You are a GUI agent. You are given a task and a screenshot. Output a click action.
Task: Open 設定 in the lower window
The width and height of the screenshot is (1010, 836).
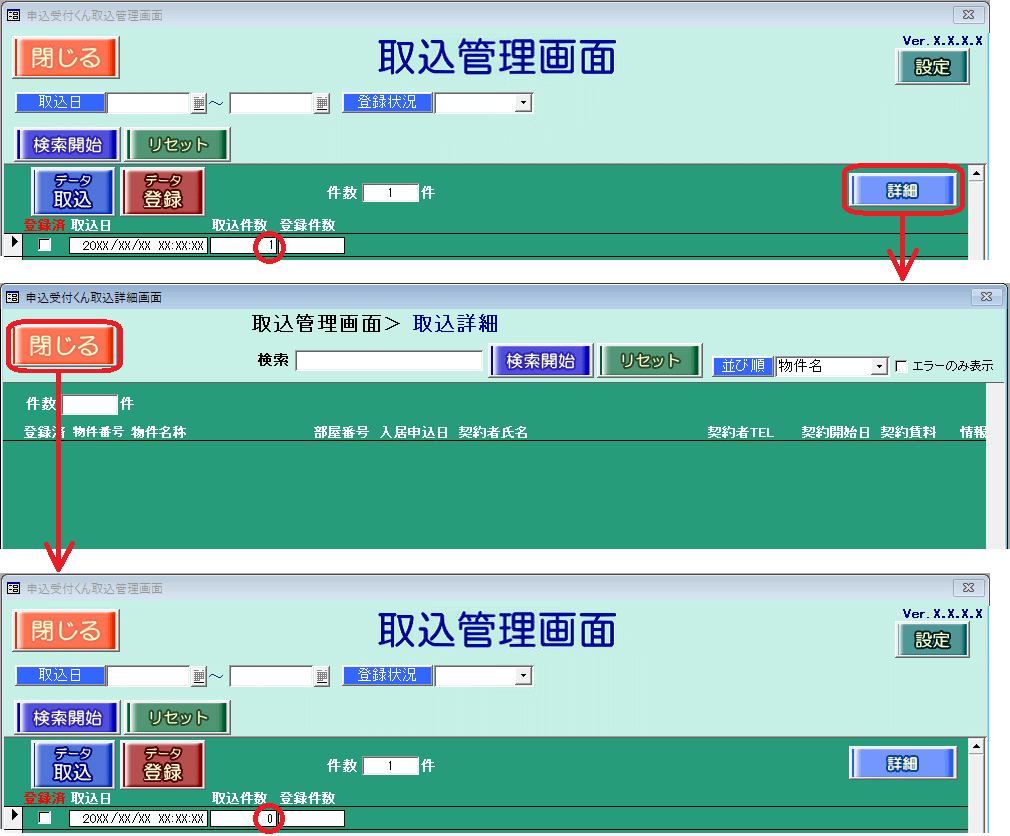click(x=932, y=640)
